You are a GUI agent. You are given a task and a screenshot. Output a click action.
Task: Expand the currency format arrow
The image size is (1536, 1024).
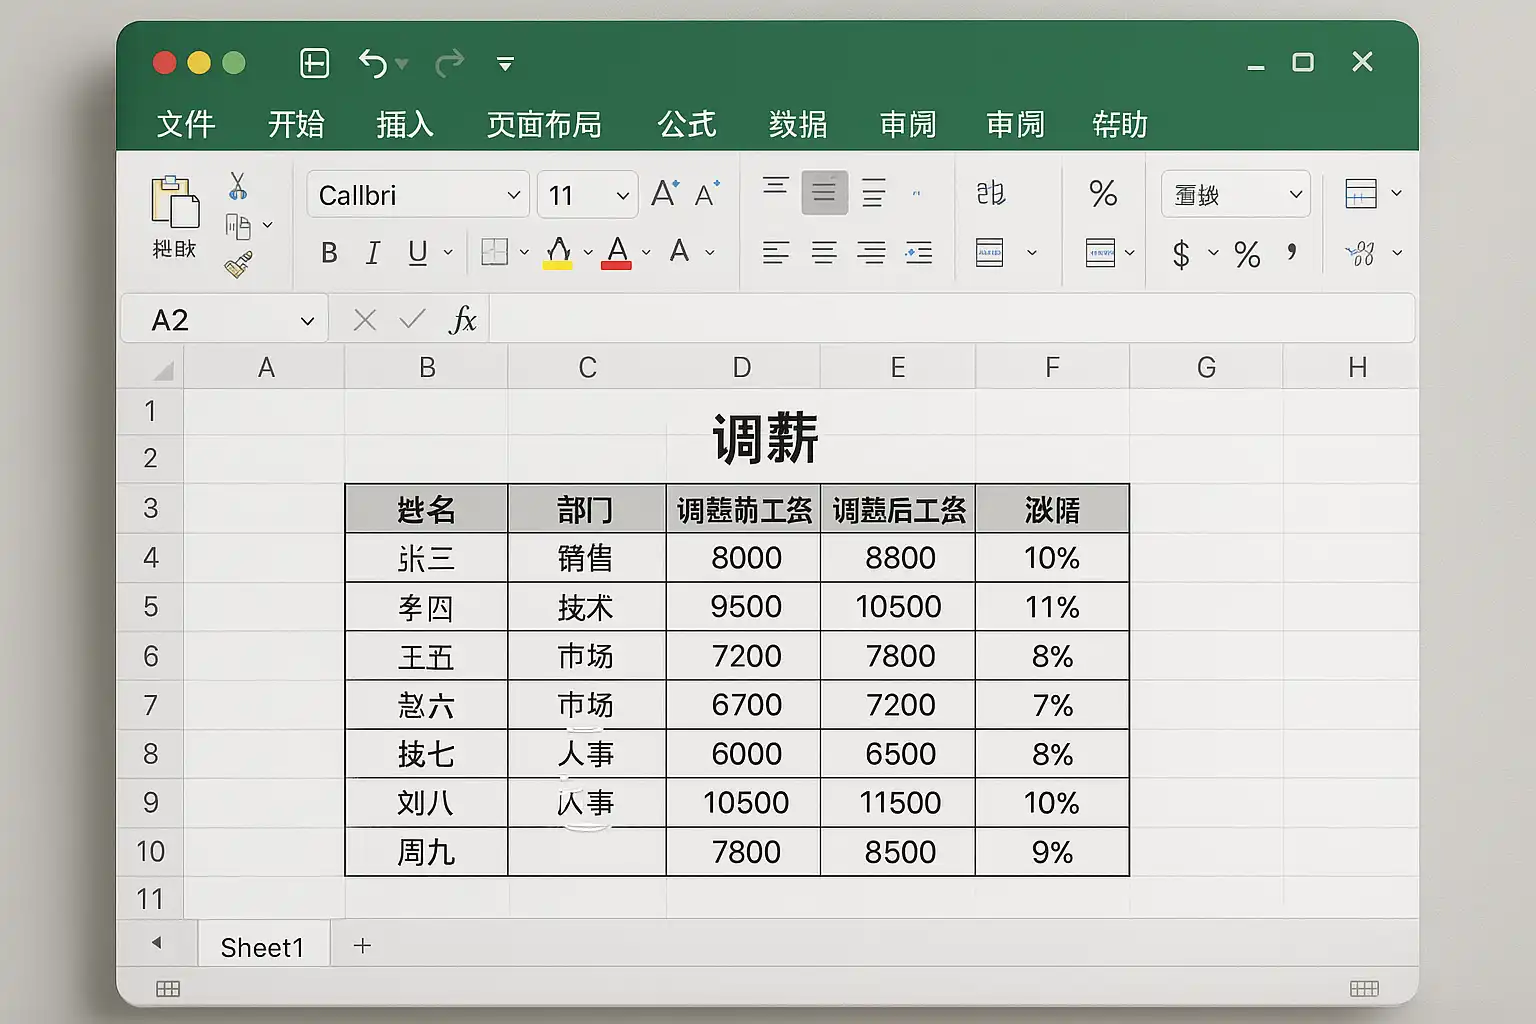[x=1213, y=253]
